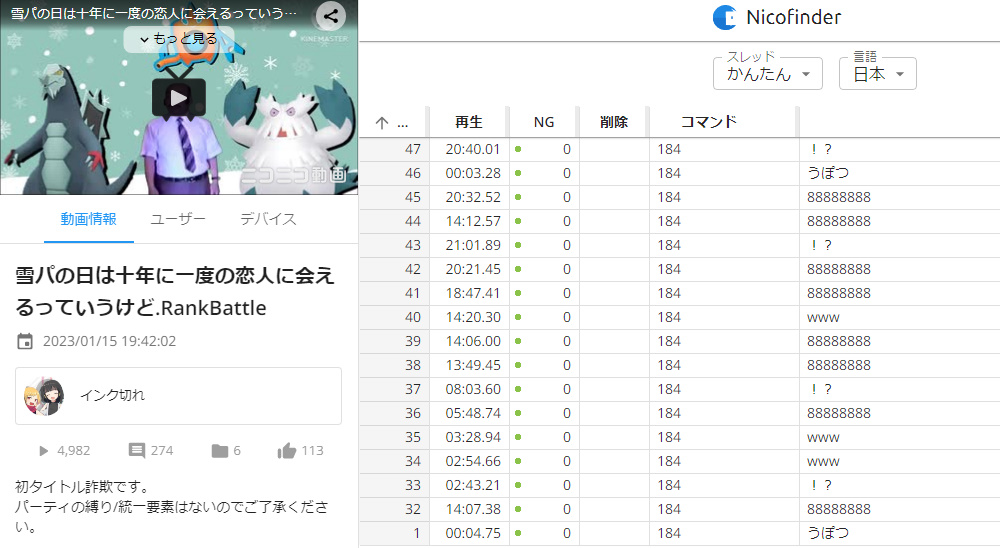Click the play count icon
Viewport: 1000px width, 548px height.
coord(44,451)
